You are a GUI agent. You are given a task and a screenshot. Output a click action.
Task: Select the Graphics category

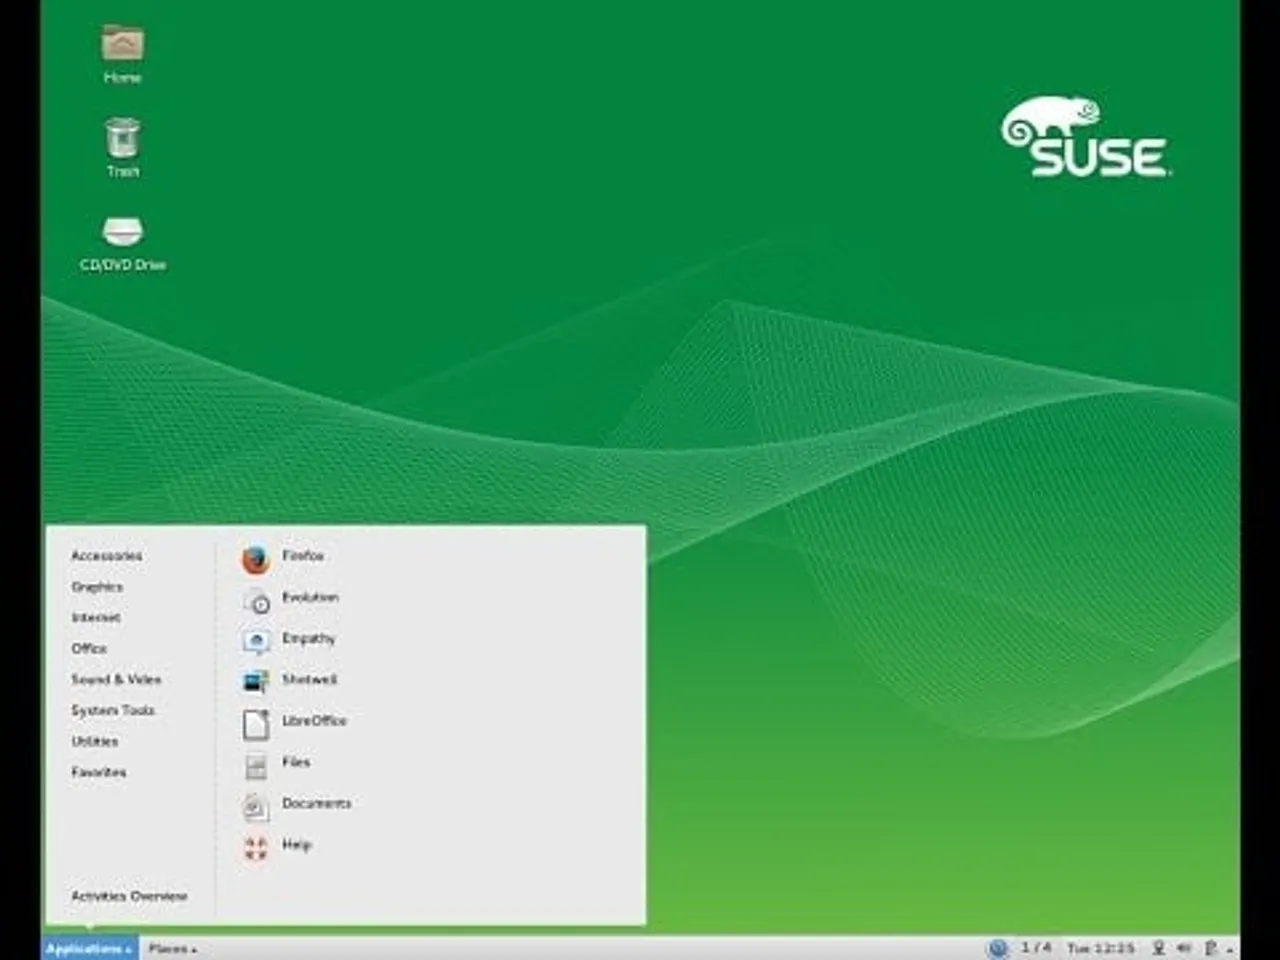pos(97,587)
